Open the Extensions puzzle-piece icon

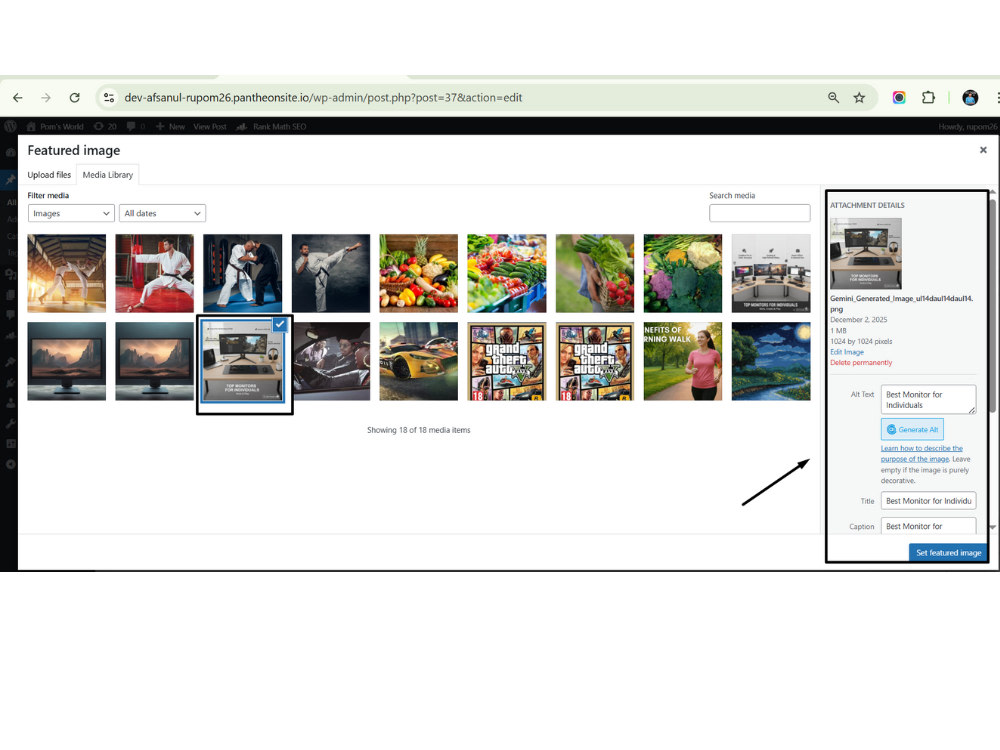(928, 98)
